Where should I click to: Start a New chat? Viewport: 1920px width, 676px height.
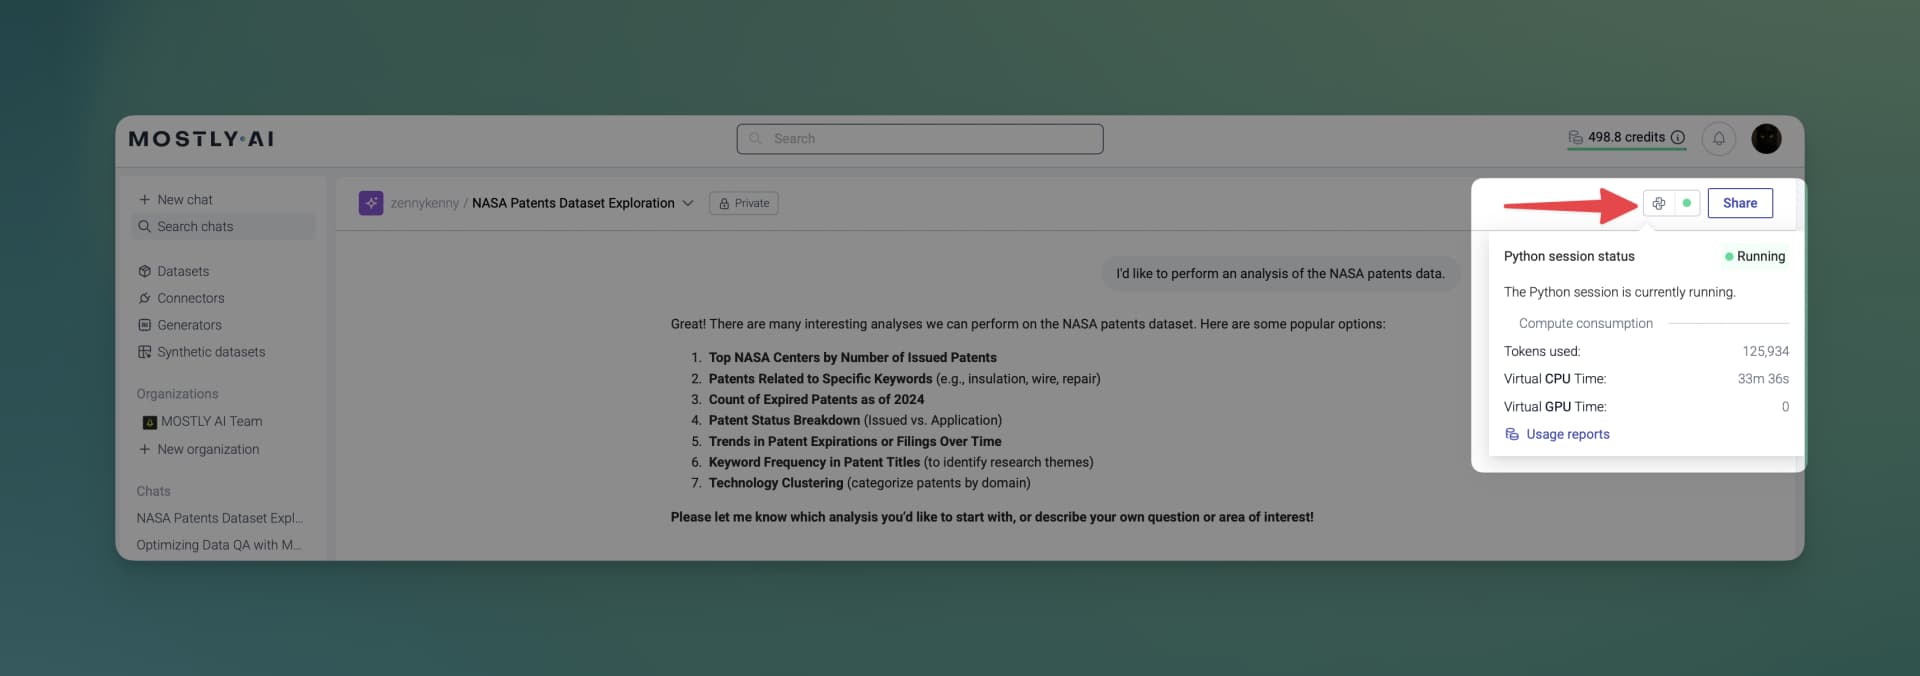[x=184, y=200]
